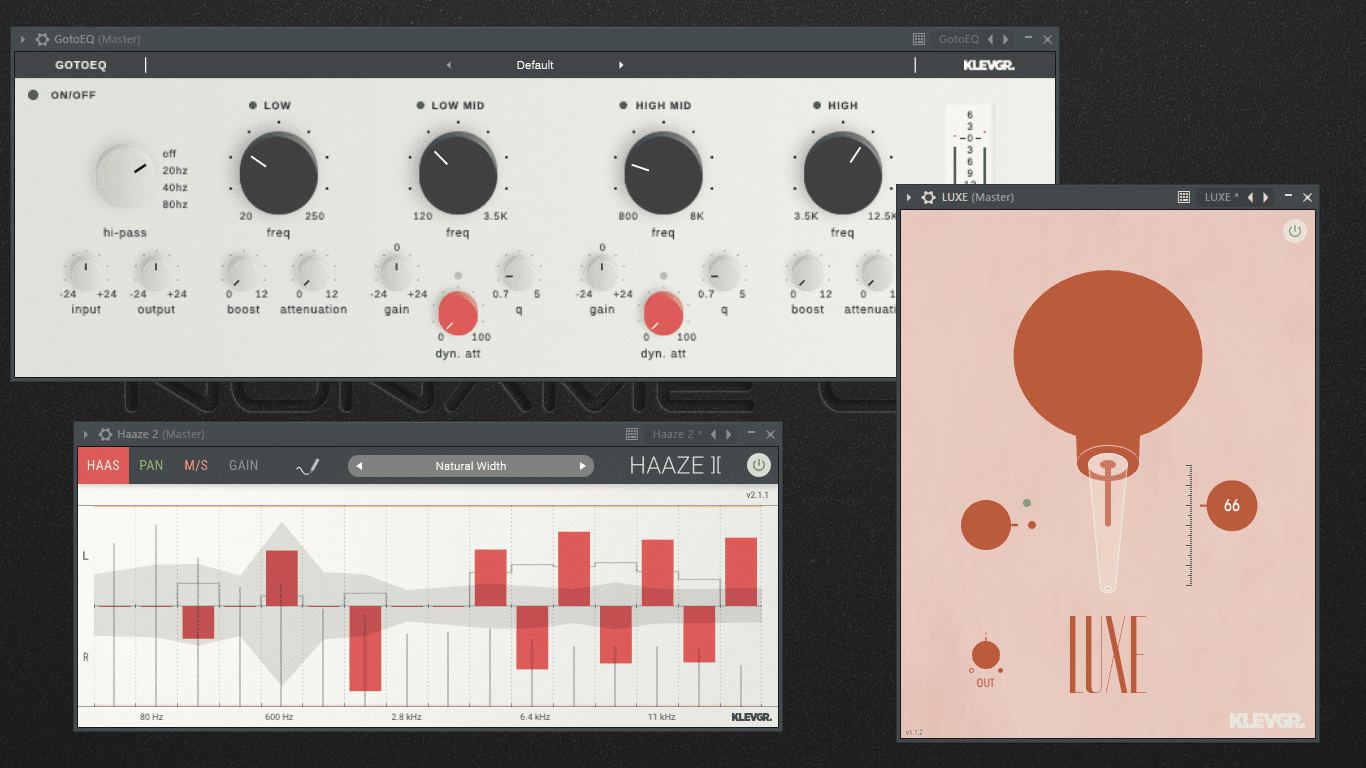
Task: Click next preset arrow in Haaze 2 titlebar
Action: [x=728, y=434]
